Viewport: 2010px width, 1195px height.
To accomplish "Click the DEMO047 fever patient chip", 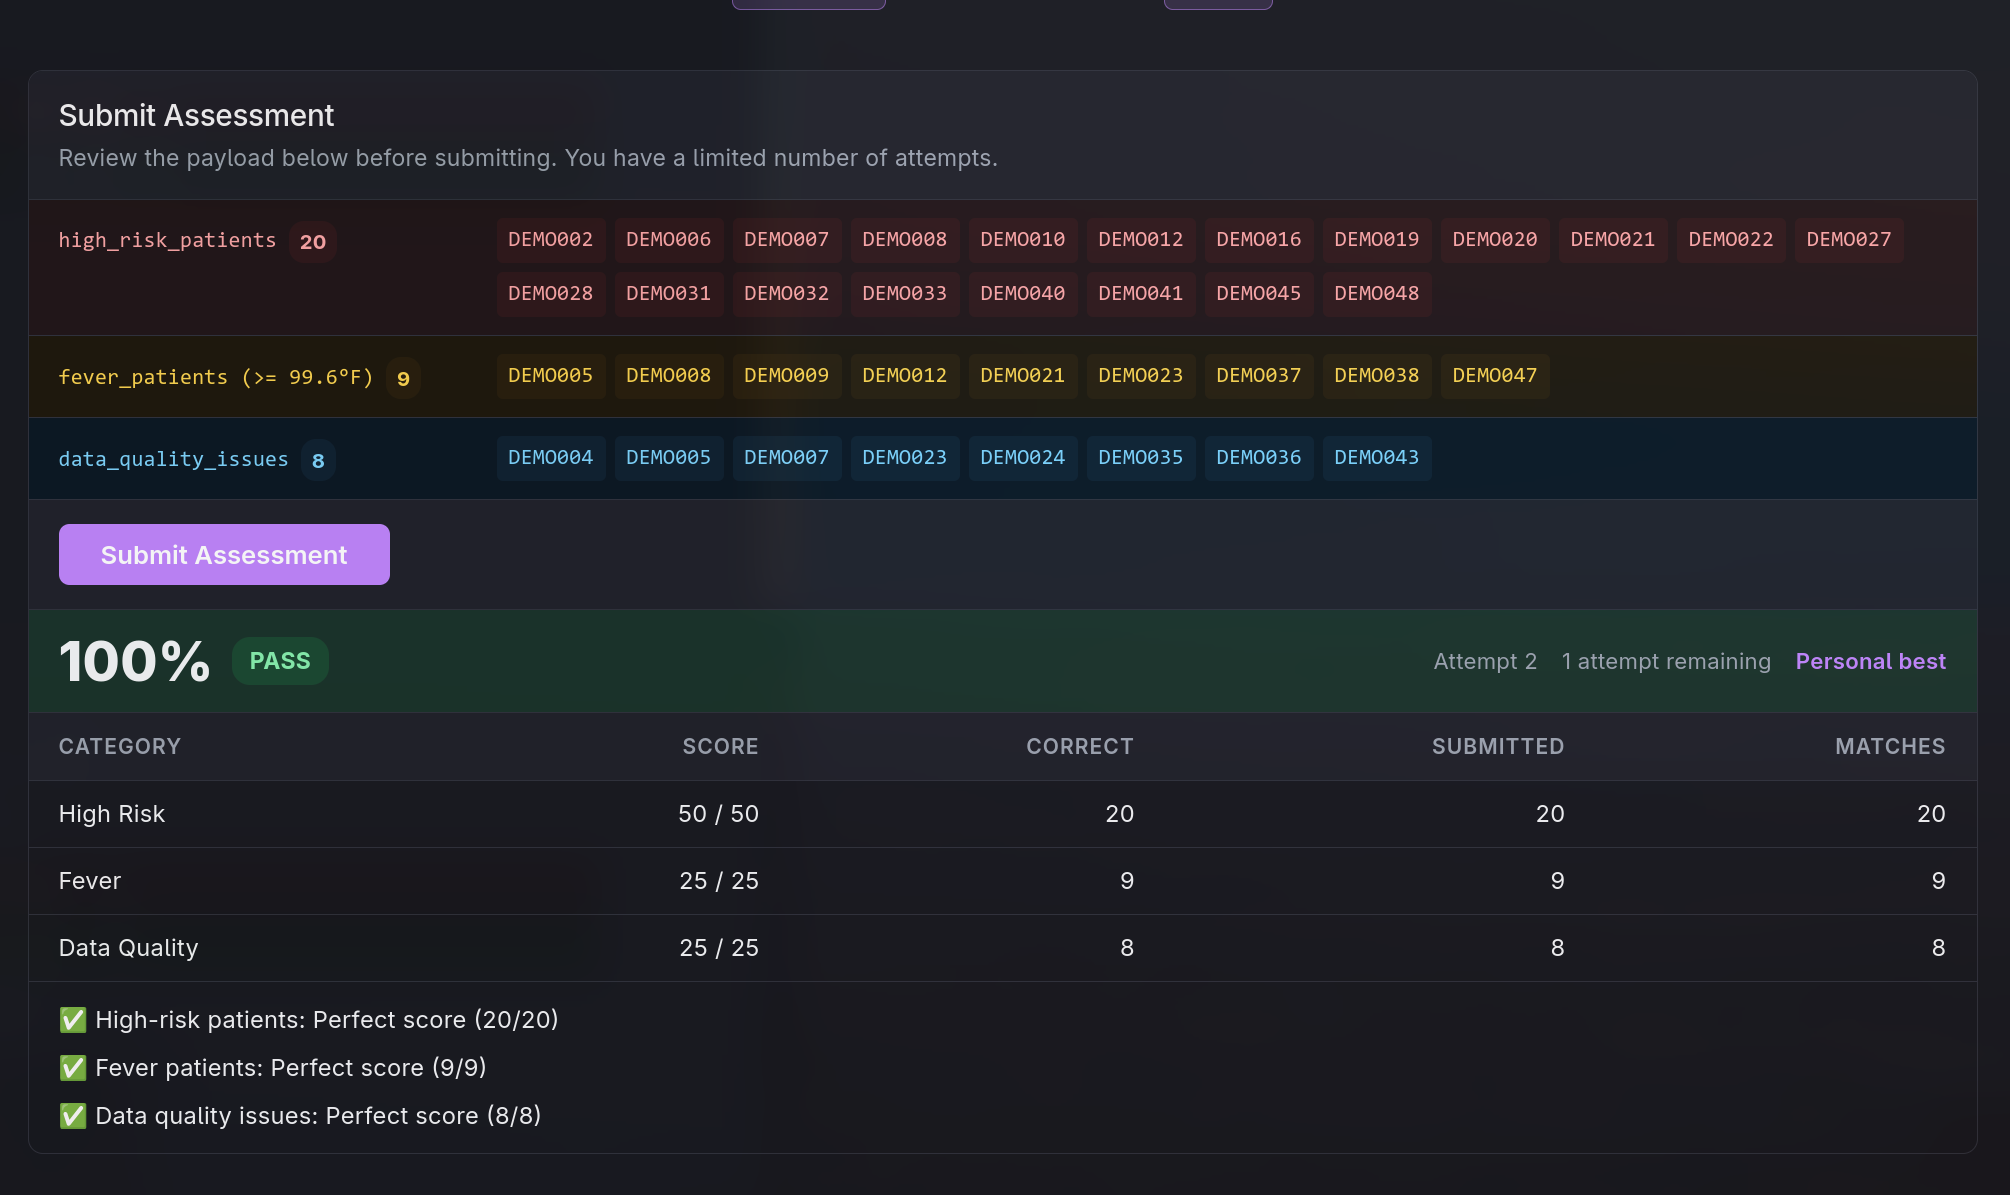I will [x=1494, y=376].
